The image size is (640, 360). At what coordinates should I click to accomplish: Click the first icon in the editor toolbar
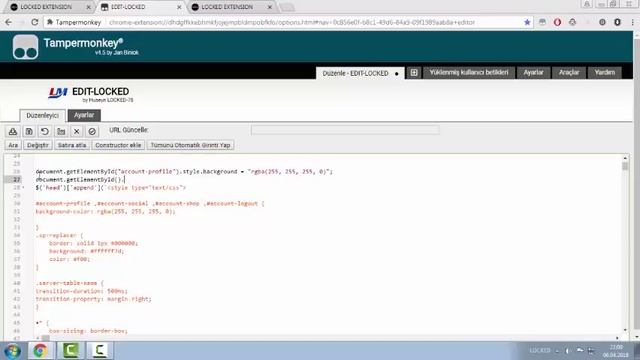[13, 131]
